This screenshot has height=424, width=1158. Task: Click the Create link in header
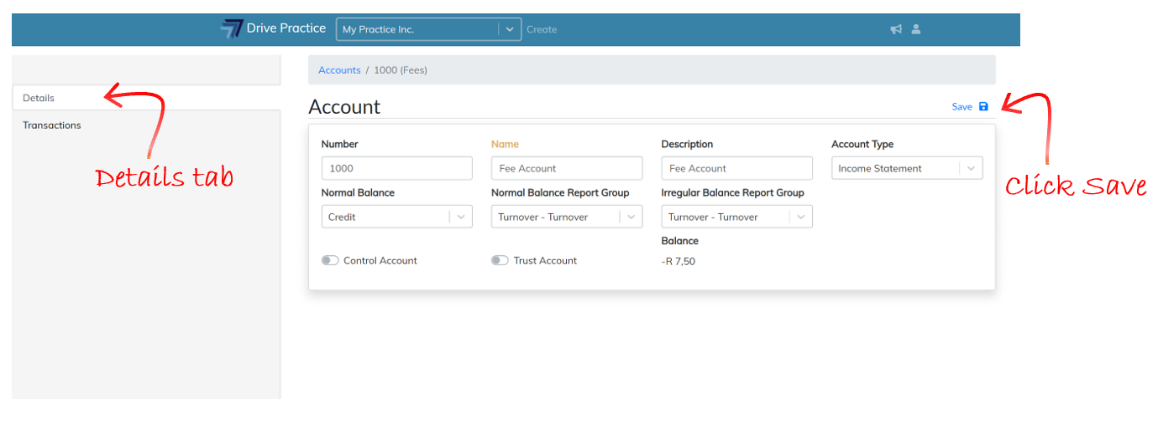coord(542,30)
